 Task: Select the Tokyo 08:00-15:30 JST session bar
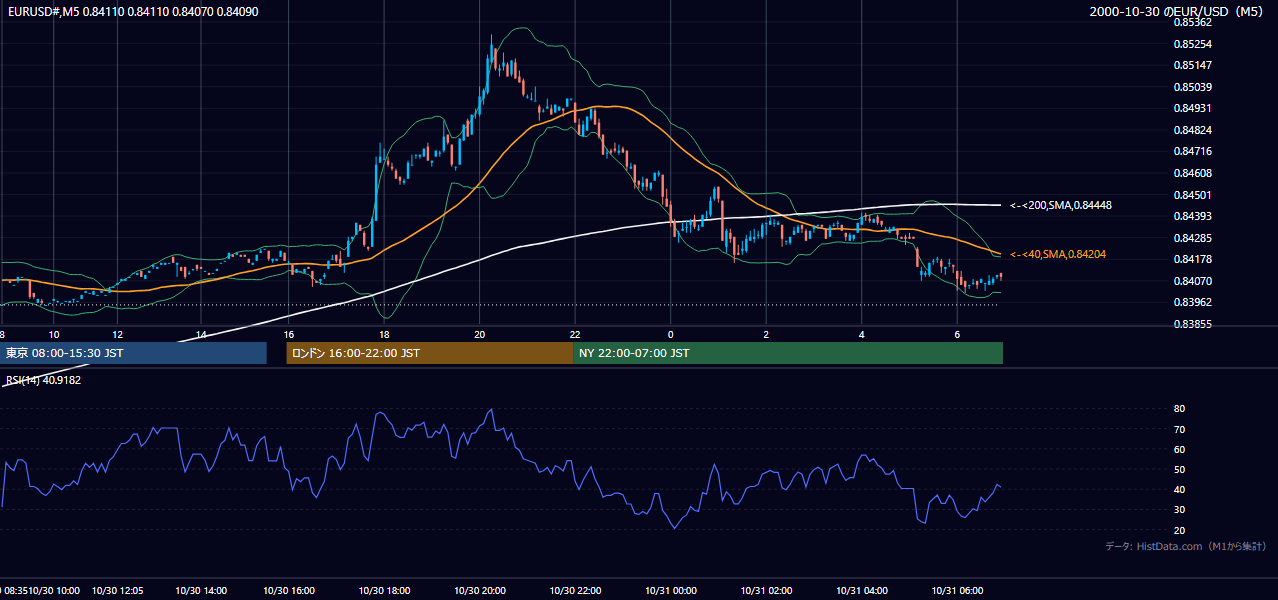pyautogui.click(x=134, y=353)
